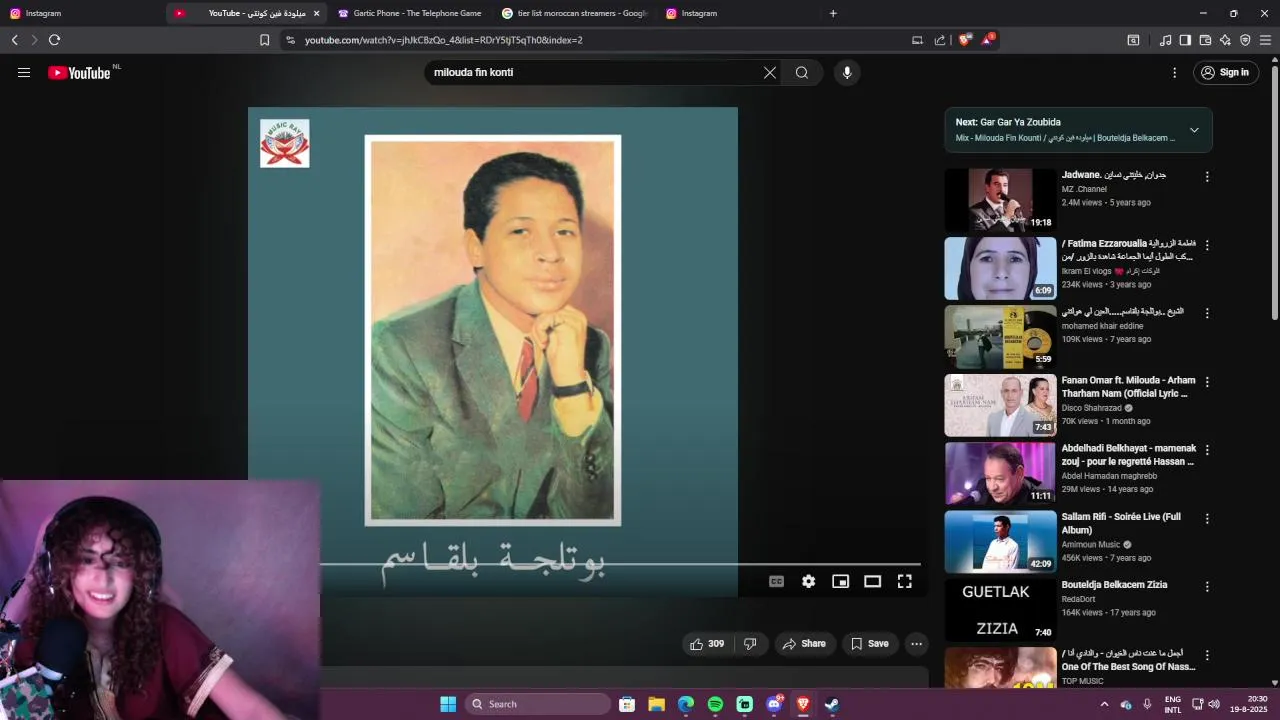Image resolution: width=1280 pixels, height=720 pixels.
Task: Switch to Gartic Phone tab
Action: coord(410,13)
